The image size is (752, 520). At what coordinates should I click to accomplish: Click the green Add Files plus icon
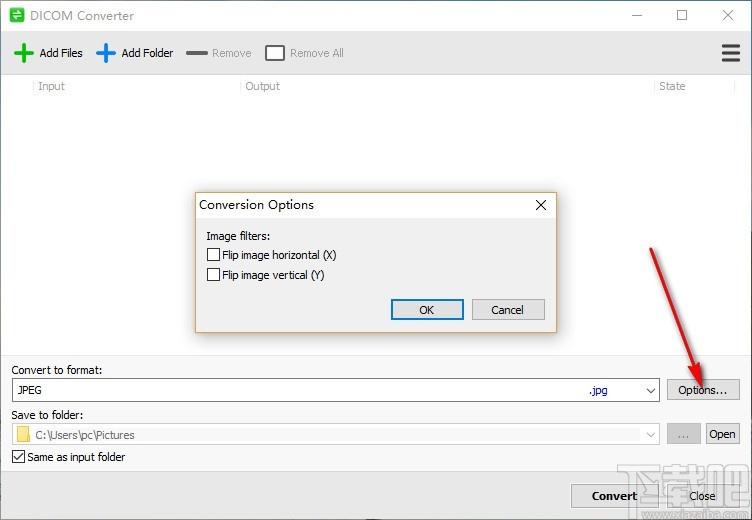pyautogui.click(x=24, y=53)
